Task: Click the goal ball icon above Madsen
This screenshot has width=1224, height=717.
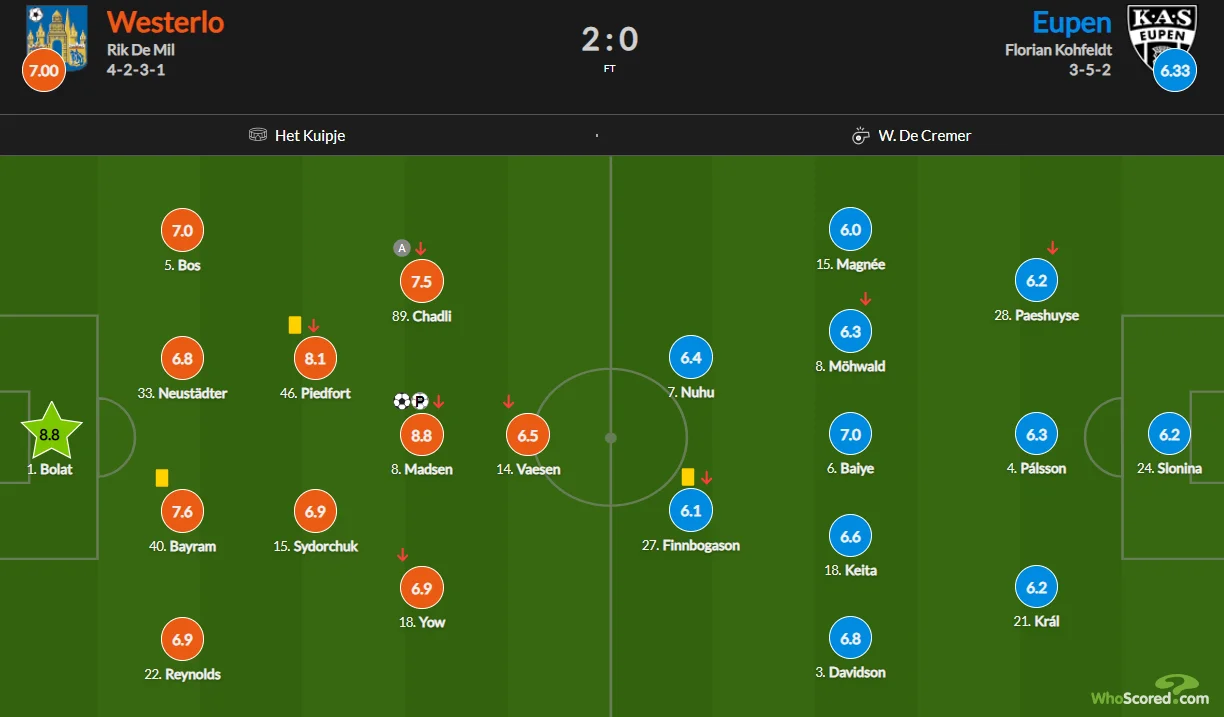Action: 402,401
